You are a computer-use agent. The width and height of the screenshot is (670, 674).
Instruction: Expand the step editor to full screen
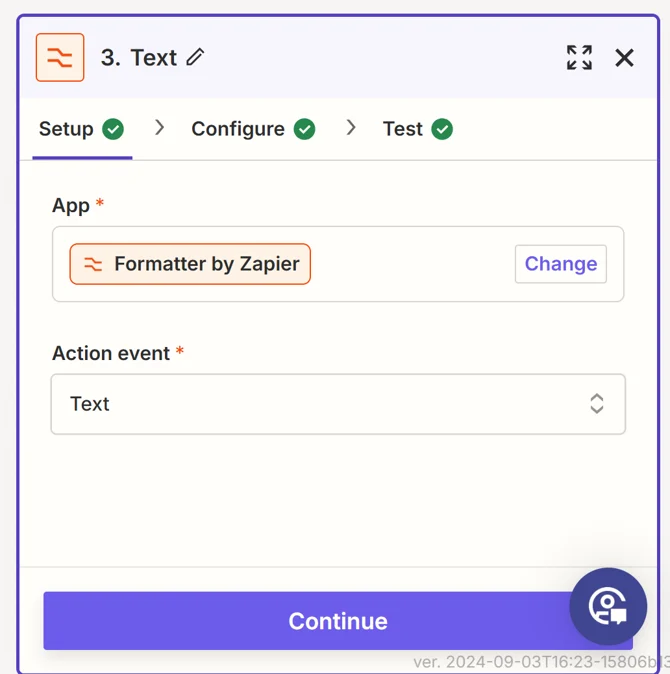pyautogui.click(x=579, y=58)
